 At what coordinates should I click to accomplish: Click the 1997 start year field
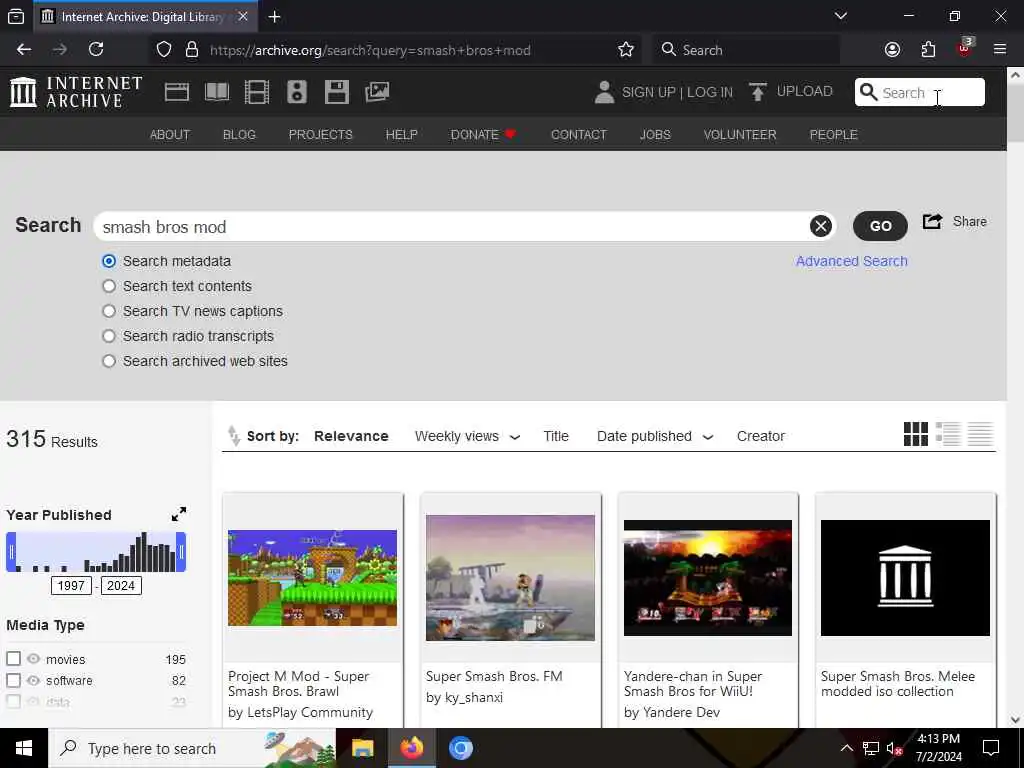(71, 585)
